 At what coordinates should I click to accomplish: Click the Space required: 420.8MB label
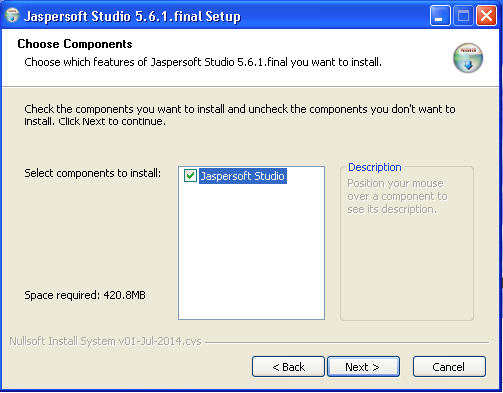click(x=85, y=295)
